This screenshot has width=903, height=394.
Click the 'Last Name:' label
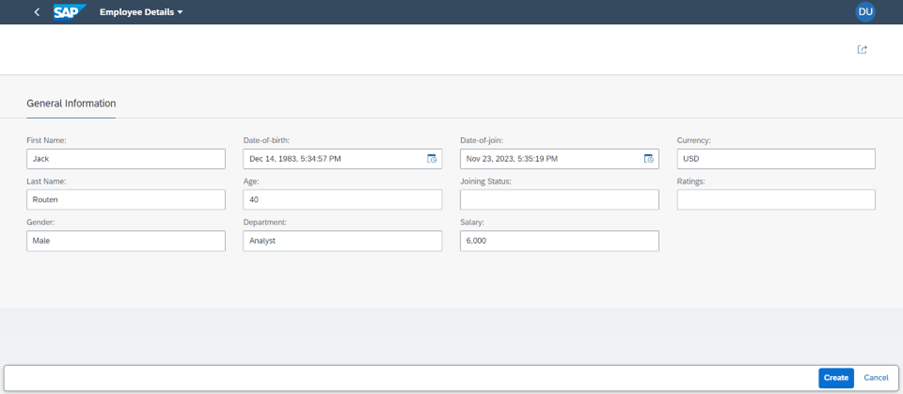pyautogui.click(x=46, y=181)
